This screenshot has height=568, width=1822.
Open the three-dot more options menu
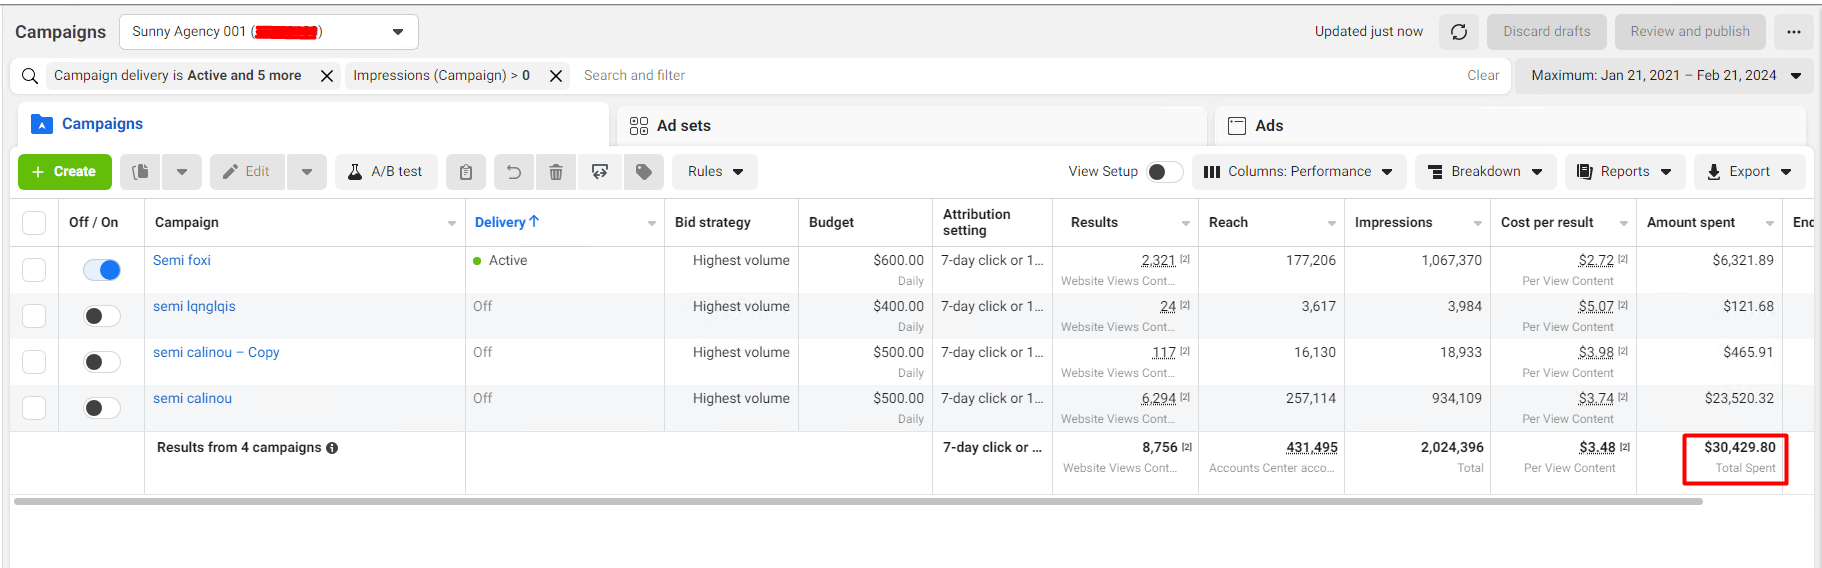1794,32
